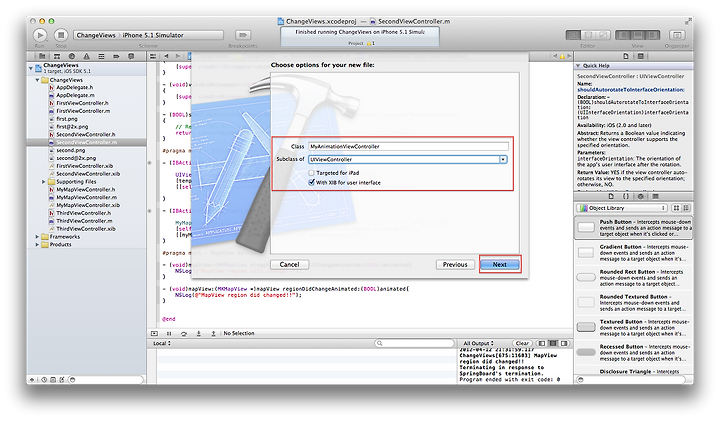Expand the Supporting Files group
The image size is (720, 421).
(x=44, y=182)
